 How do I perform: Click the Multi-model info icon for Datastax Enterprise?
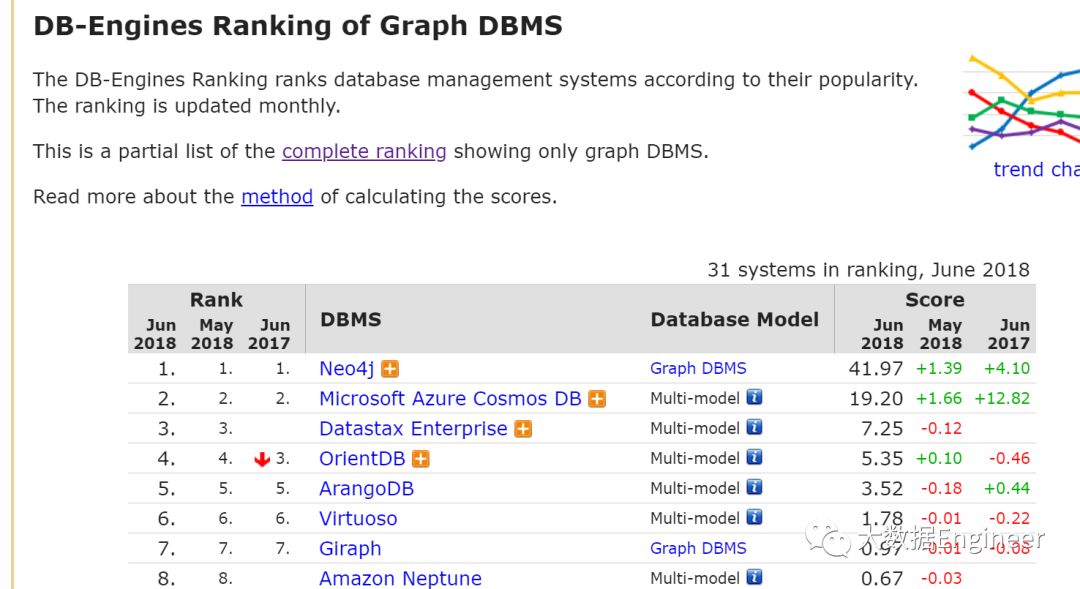(x=754, y=428)
